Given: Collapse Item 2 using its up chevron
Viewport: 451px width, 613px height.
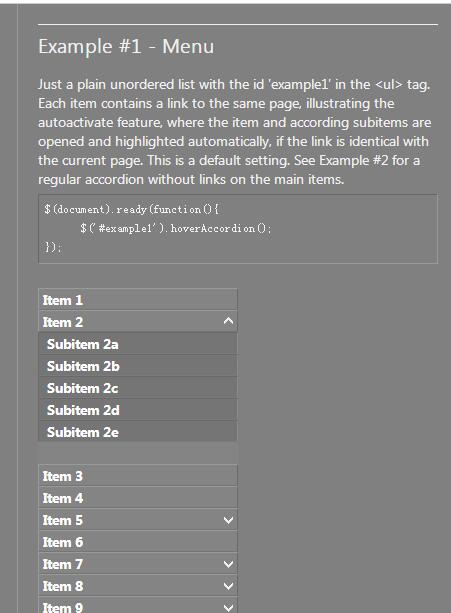Looking at the screenshot, I should click(x=228, y=321).
